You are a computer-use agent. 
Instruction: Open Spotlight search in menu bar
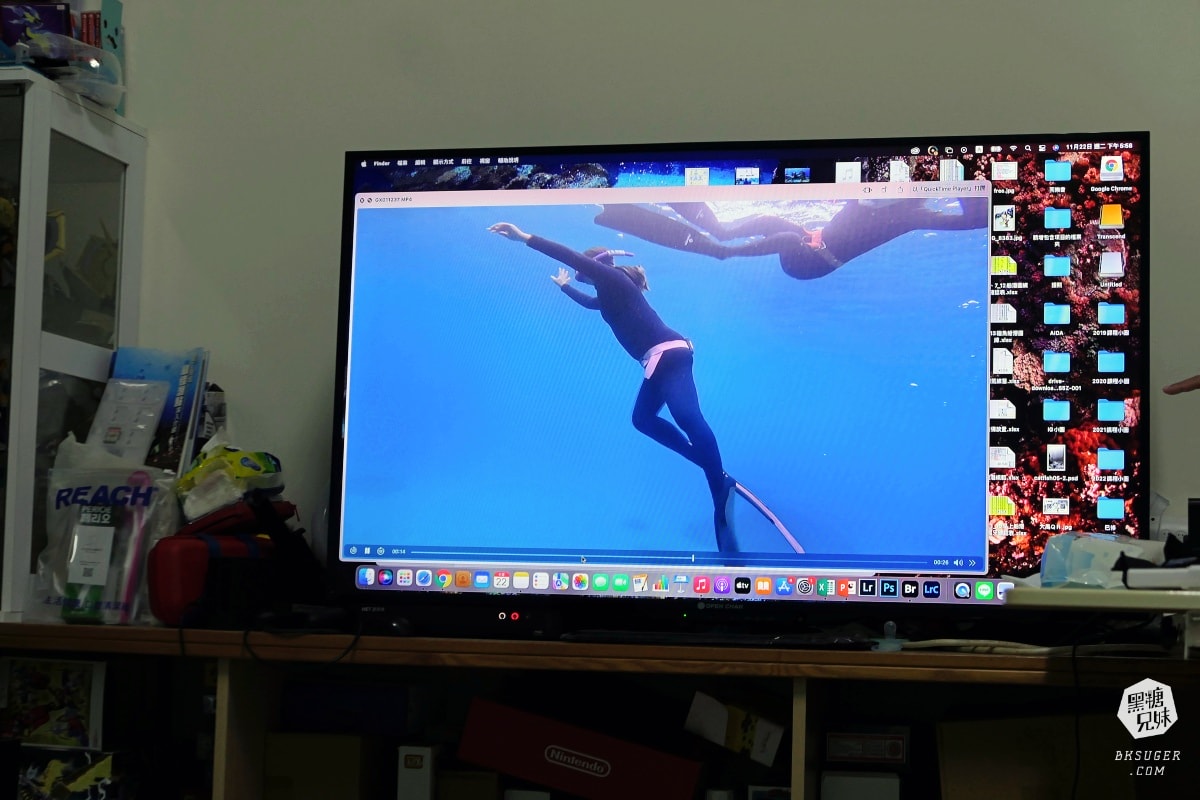[1029, 148]
